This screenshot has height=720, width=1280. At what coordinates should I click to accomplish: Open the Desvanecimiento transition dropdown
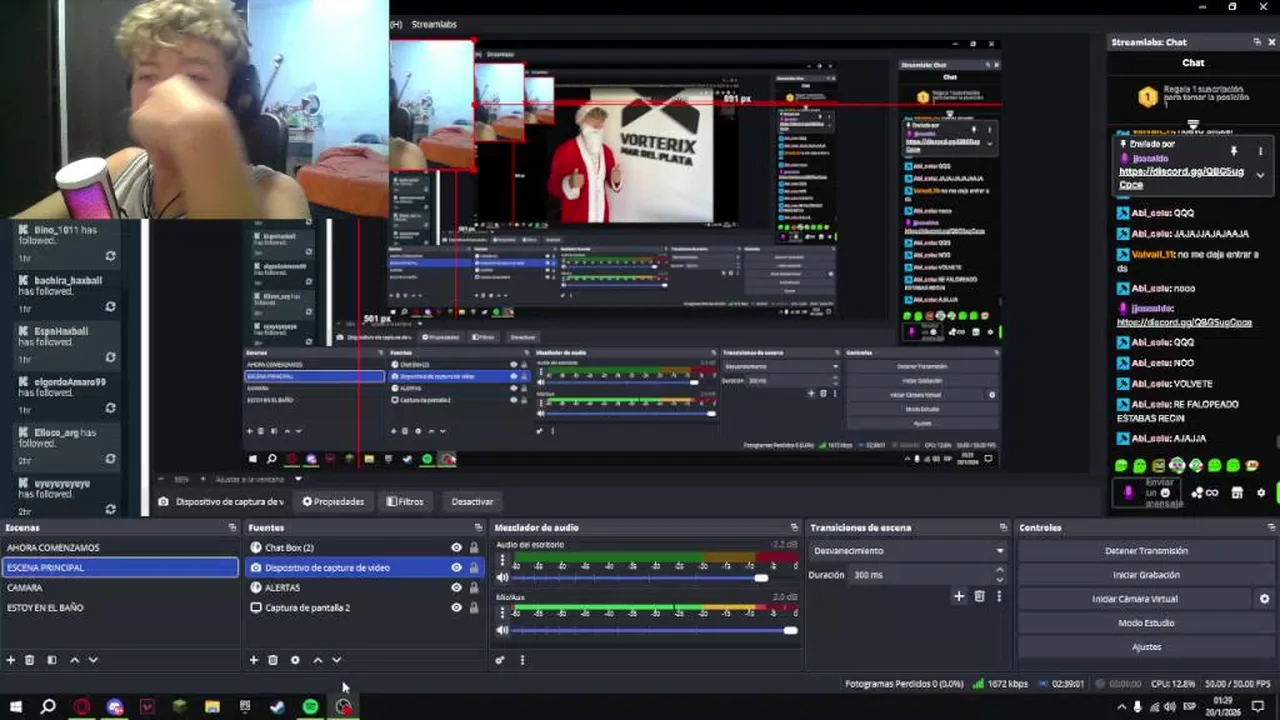908,551
